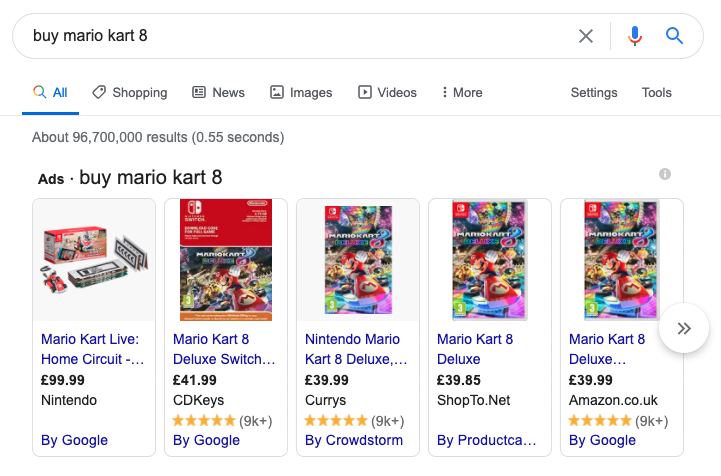Click the Amazon.co.uk Mario Kart 8 cover image
The height and width of the screenshot is (476, 721).
(622, 260)
